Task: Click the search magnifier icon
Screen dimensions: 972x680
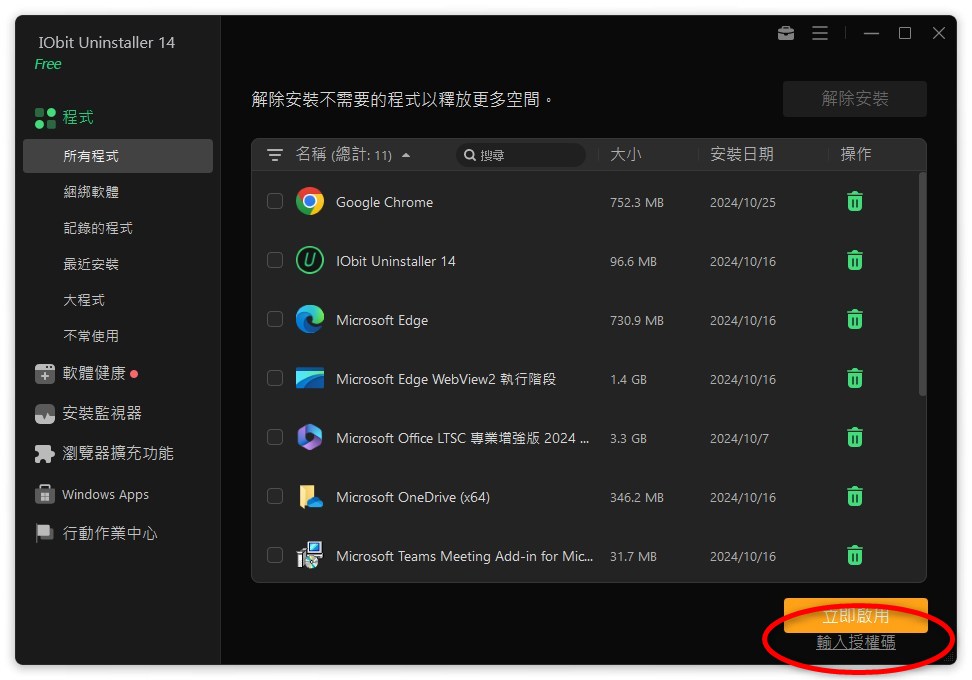Action: [x=470, y=155]
